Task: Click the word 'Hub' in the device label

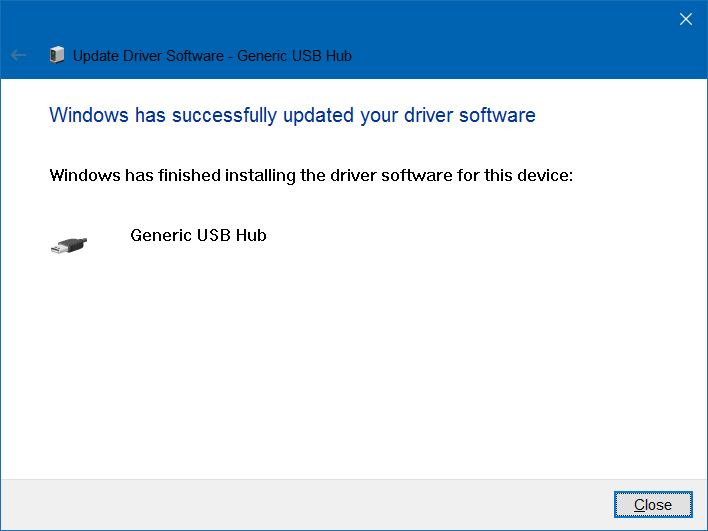Action: tap(251, 236)
